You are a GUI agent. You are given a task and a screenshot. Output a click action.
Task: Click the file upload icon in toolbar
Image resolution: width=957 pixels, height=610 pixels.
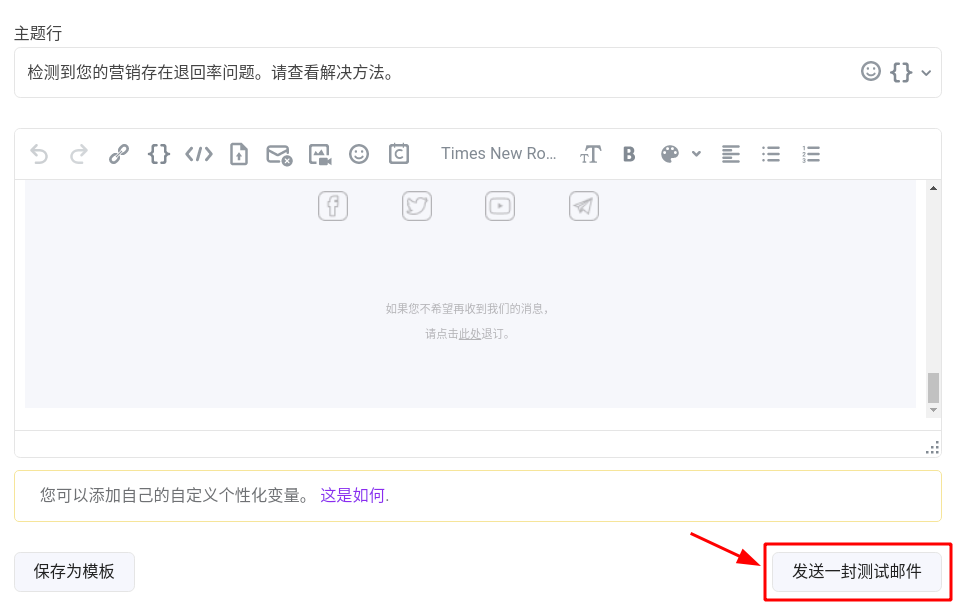click(239, 154)
